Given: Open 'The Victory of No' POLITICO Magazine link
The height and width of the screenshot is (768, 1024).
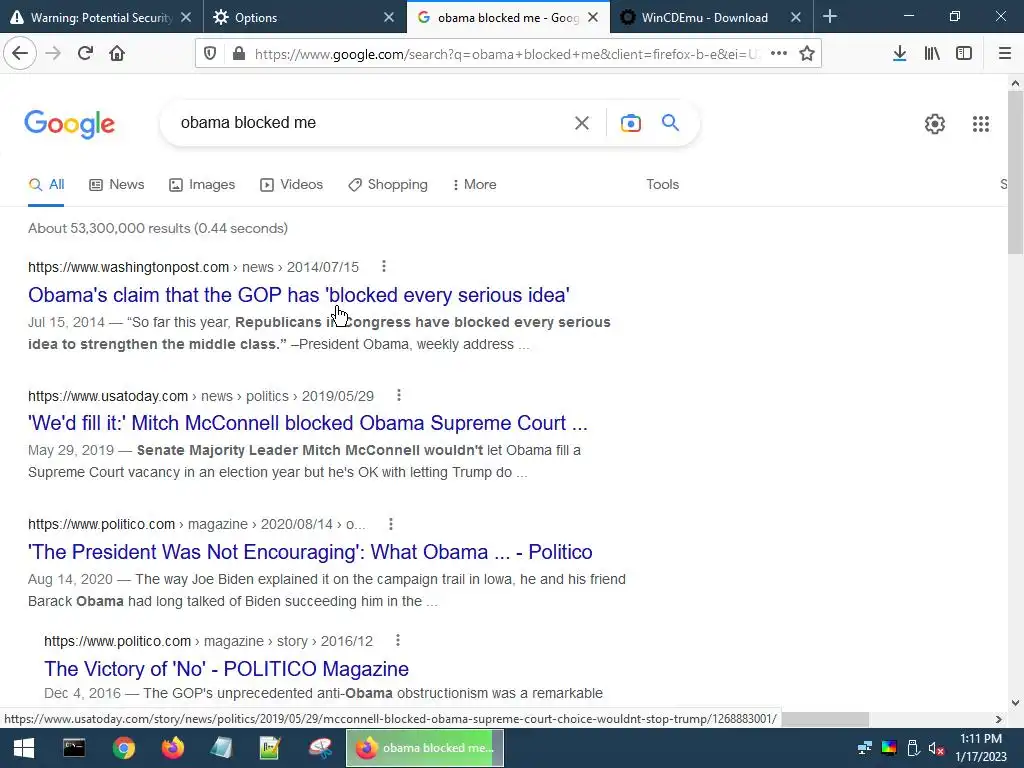Looking at the screenshot, I should coord(226,669).
